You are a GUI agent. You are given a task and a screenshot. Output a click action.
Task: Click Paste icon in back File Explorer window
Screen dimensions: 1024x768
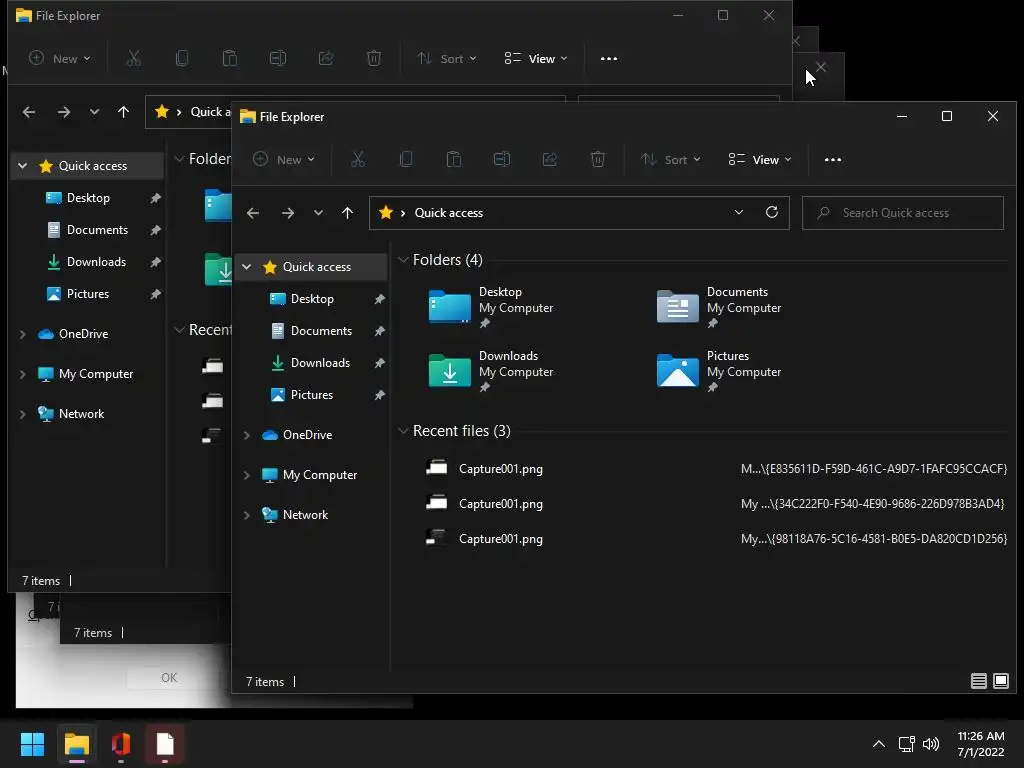point(230,58)
